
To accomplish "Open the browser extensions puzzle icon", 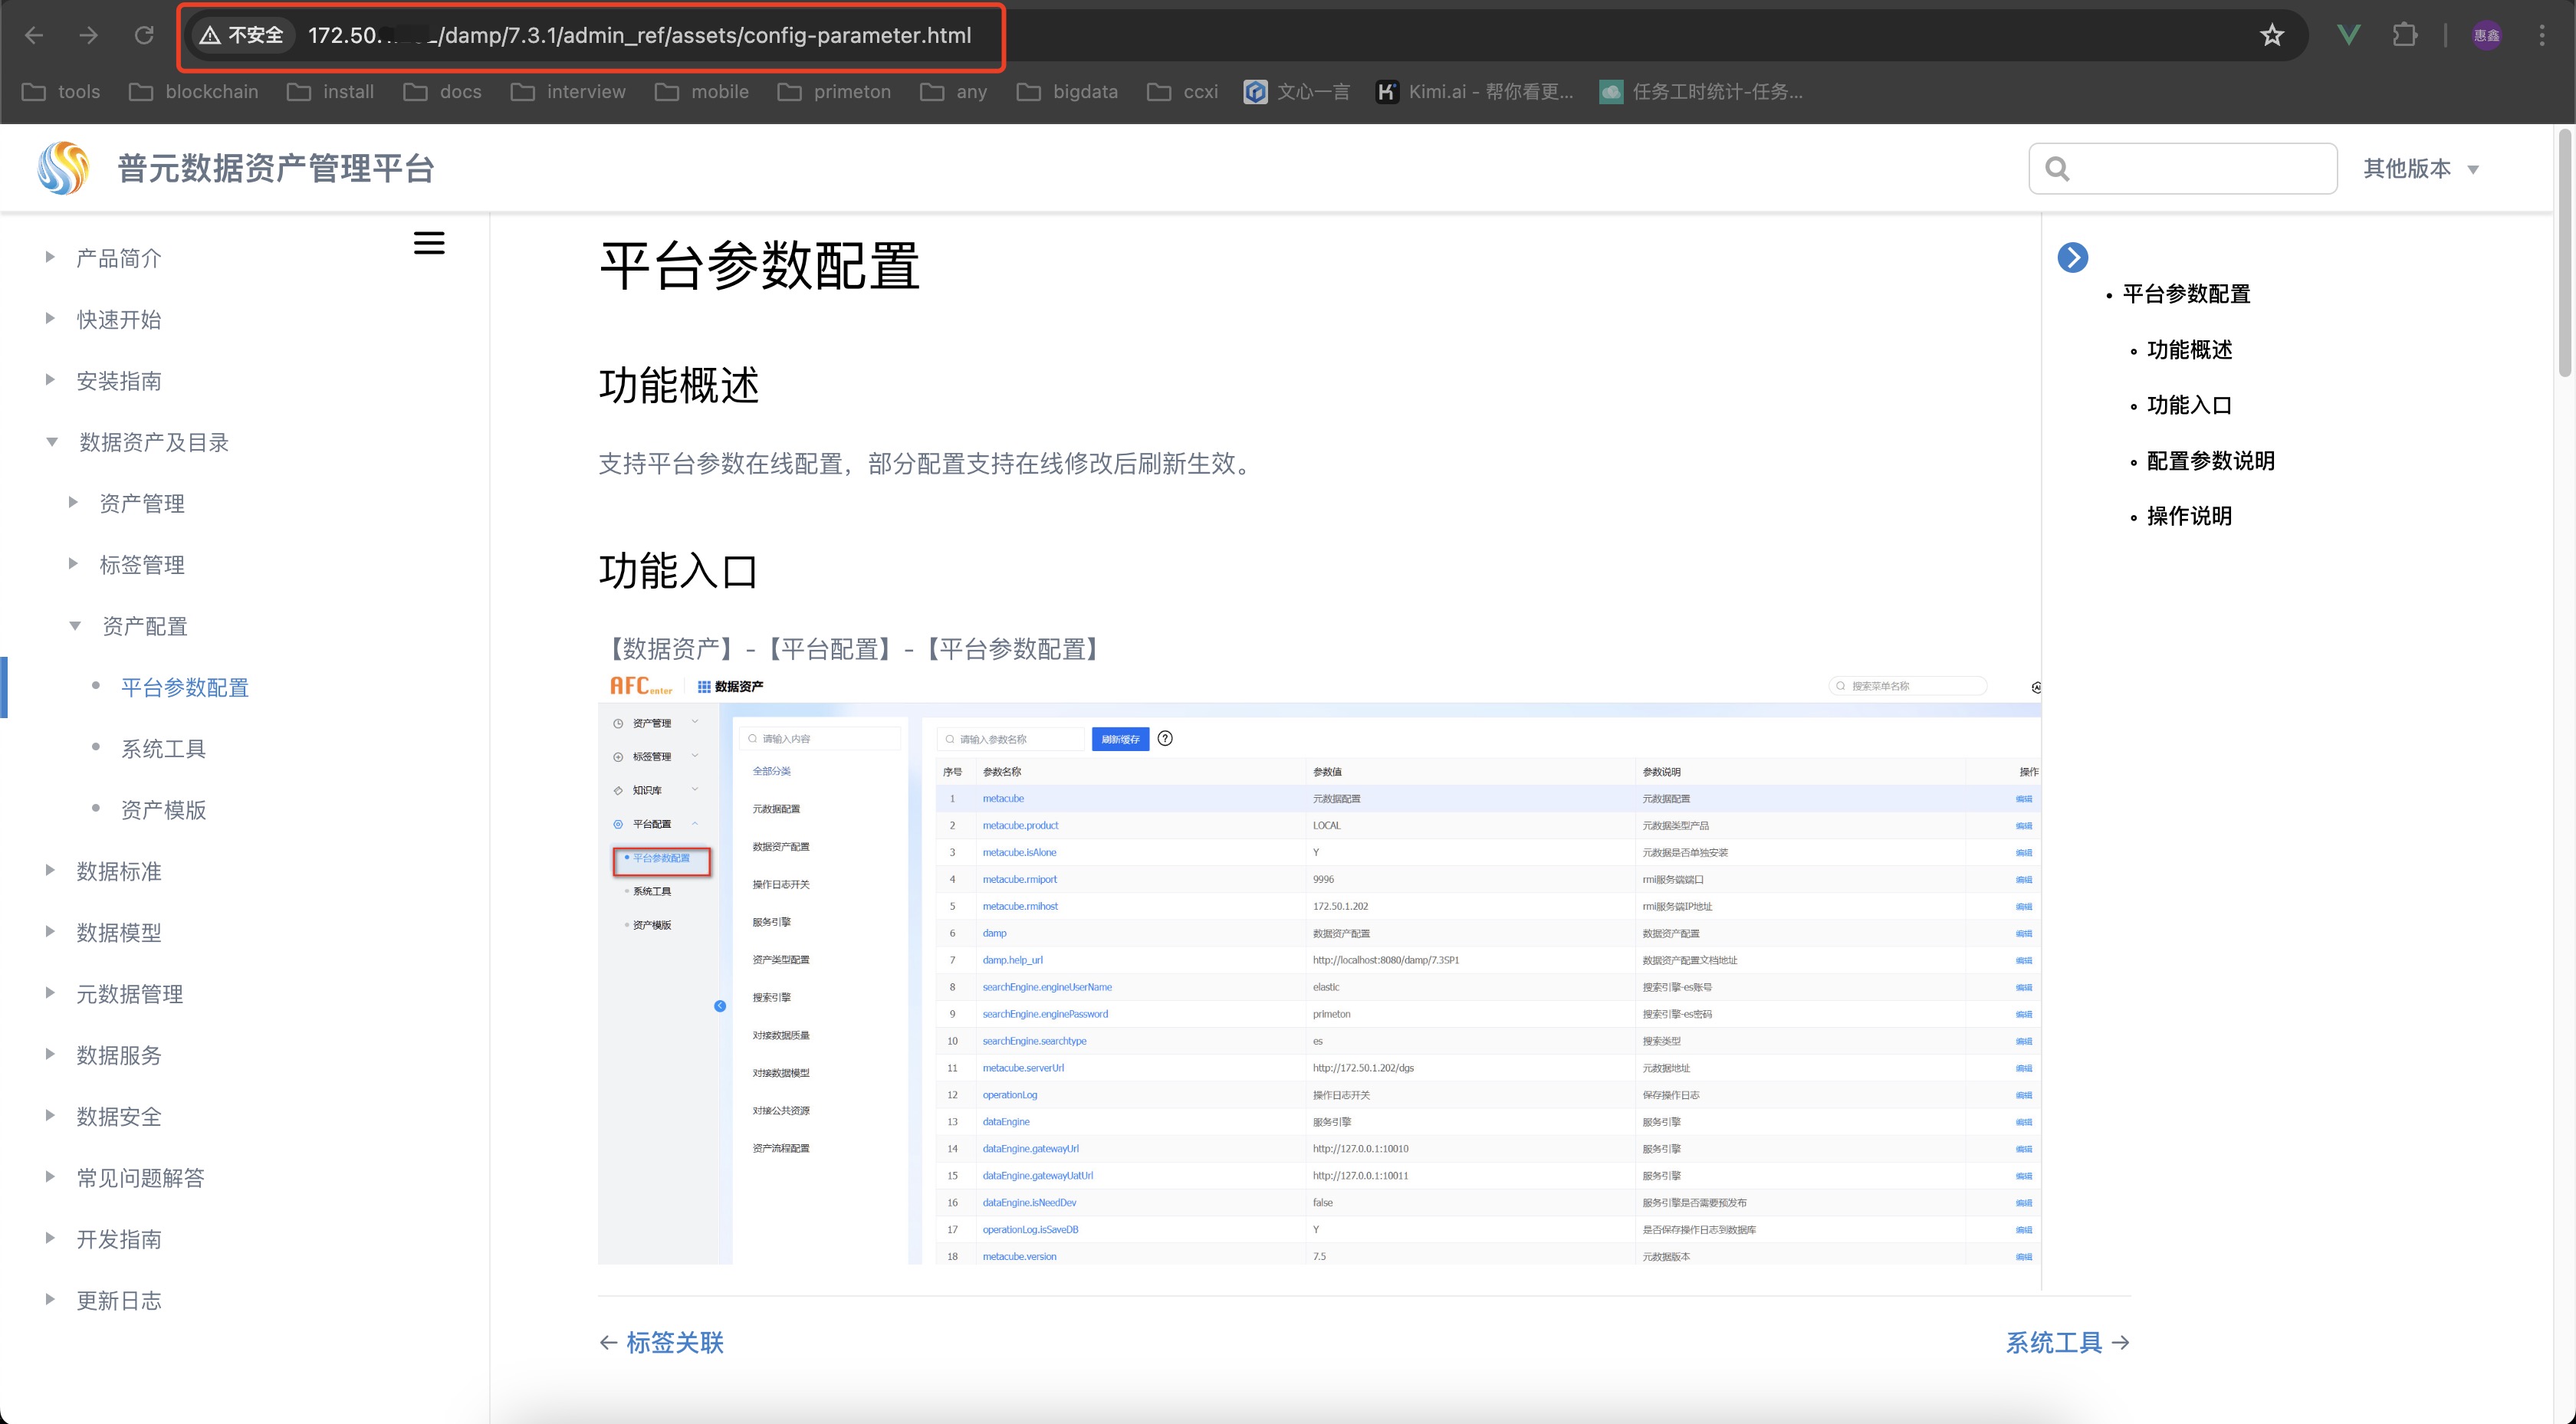I will click(x=2404, y=35).
